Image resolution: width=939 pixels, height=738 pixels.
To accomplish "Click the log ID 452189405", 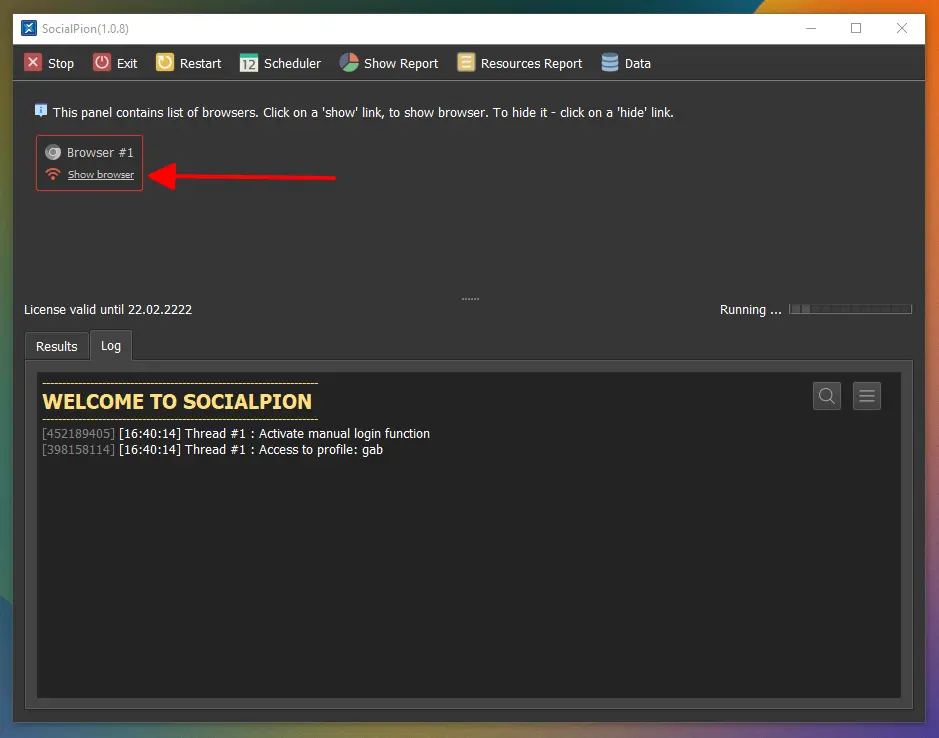I will (78, 434).
